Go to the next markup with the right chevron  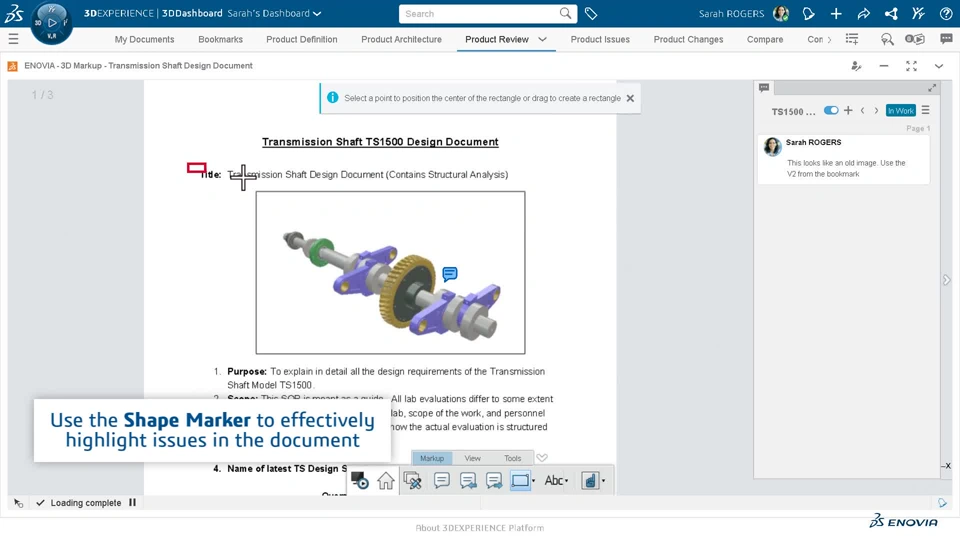coord(876,110)
